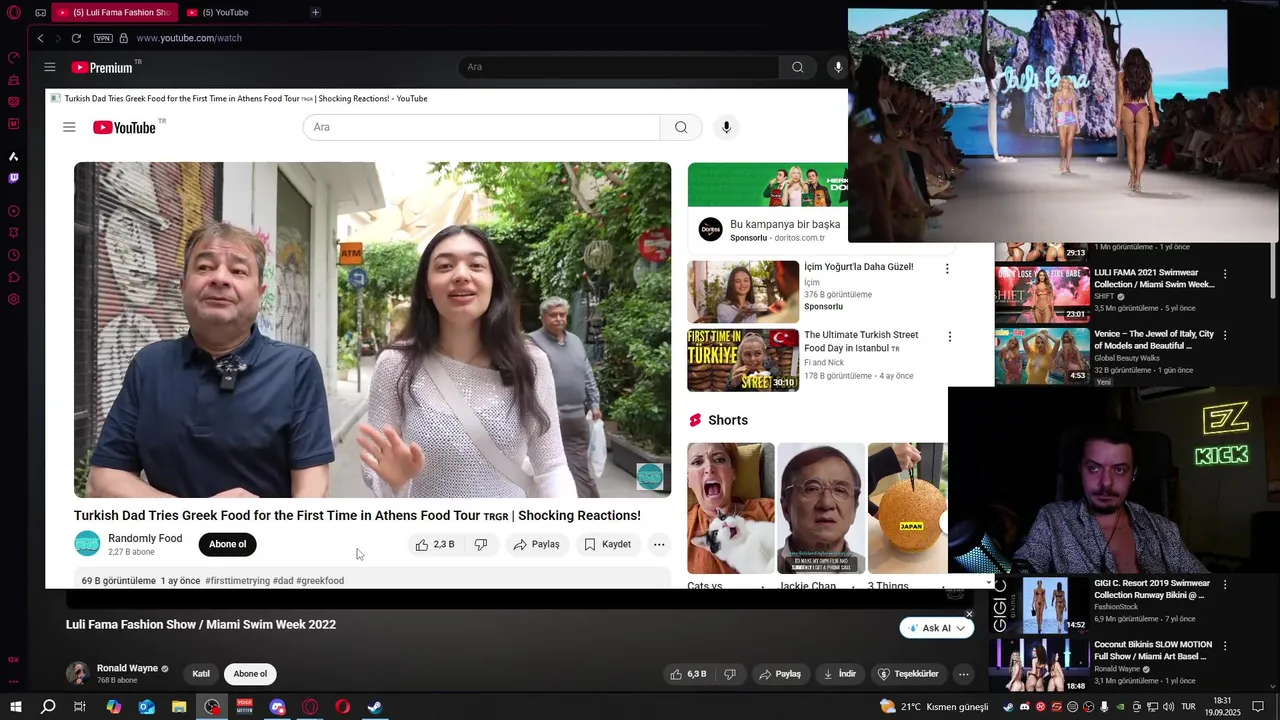Screen dimensions: 1280x720
Task: Go back with the browser back arrow
Action: click(40, 38)
